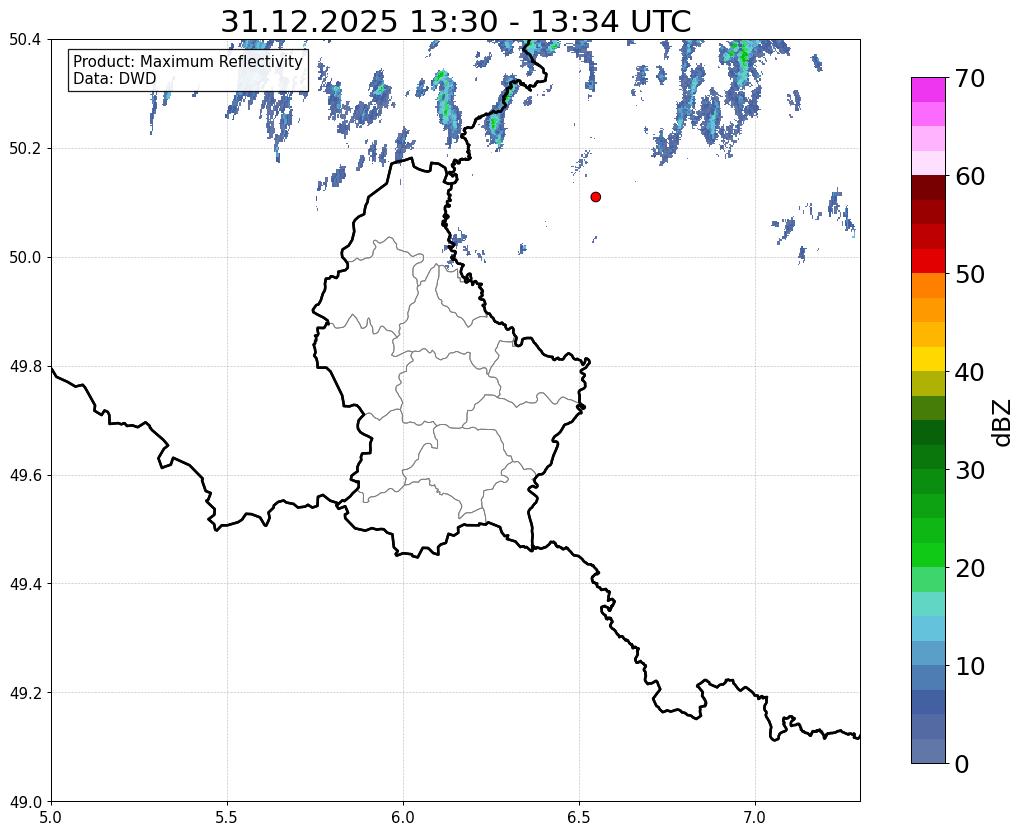Click the 'dBZ' colorbar axis label
1023x834 pixels.
pos(1000,422)
